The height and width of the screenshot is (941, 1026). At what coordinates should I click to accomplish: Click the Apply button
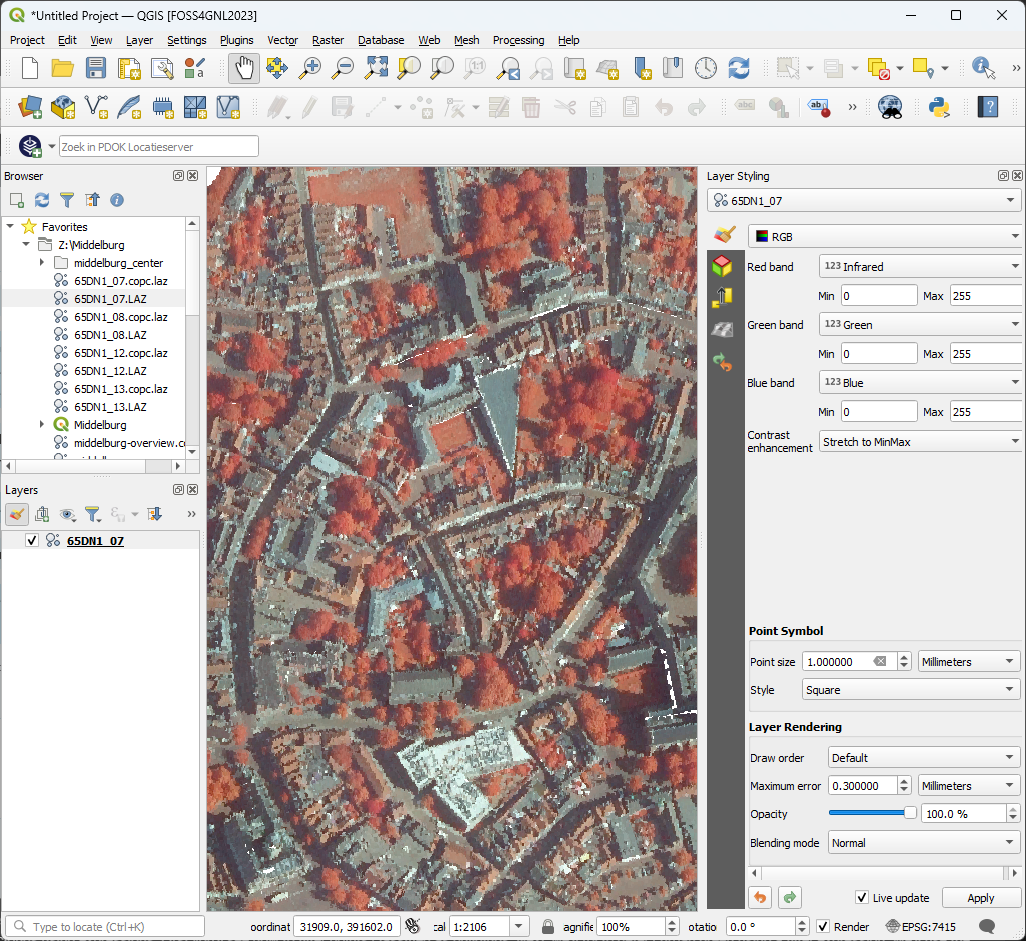pyautogui.click(x=981, y=898)
